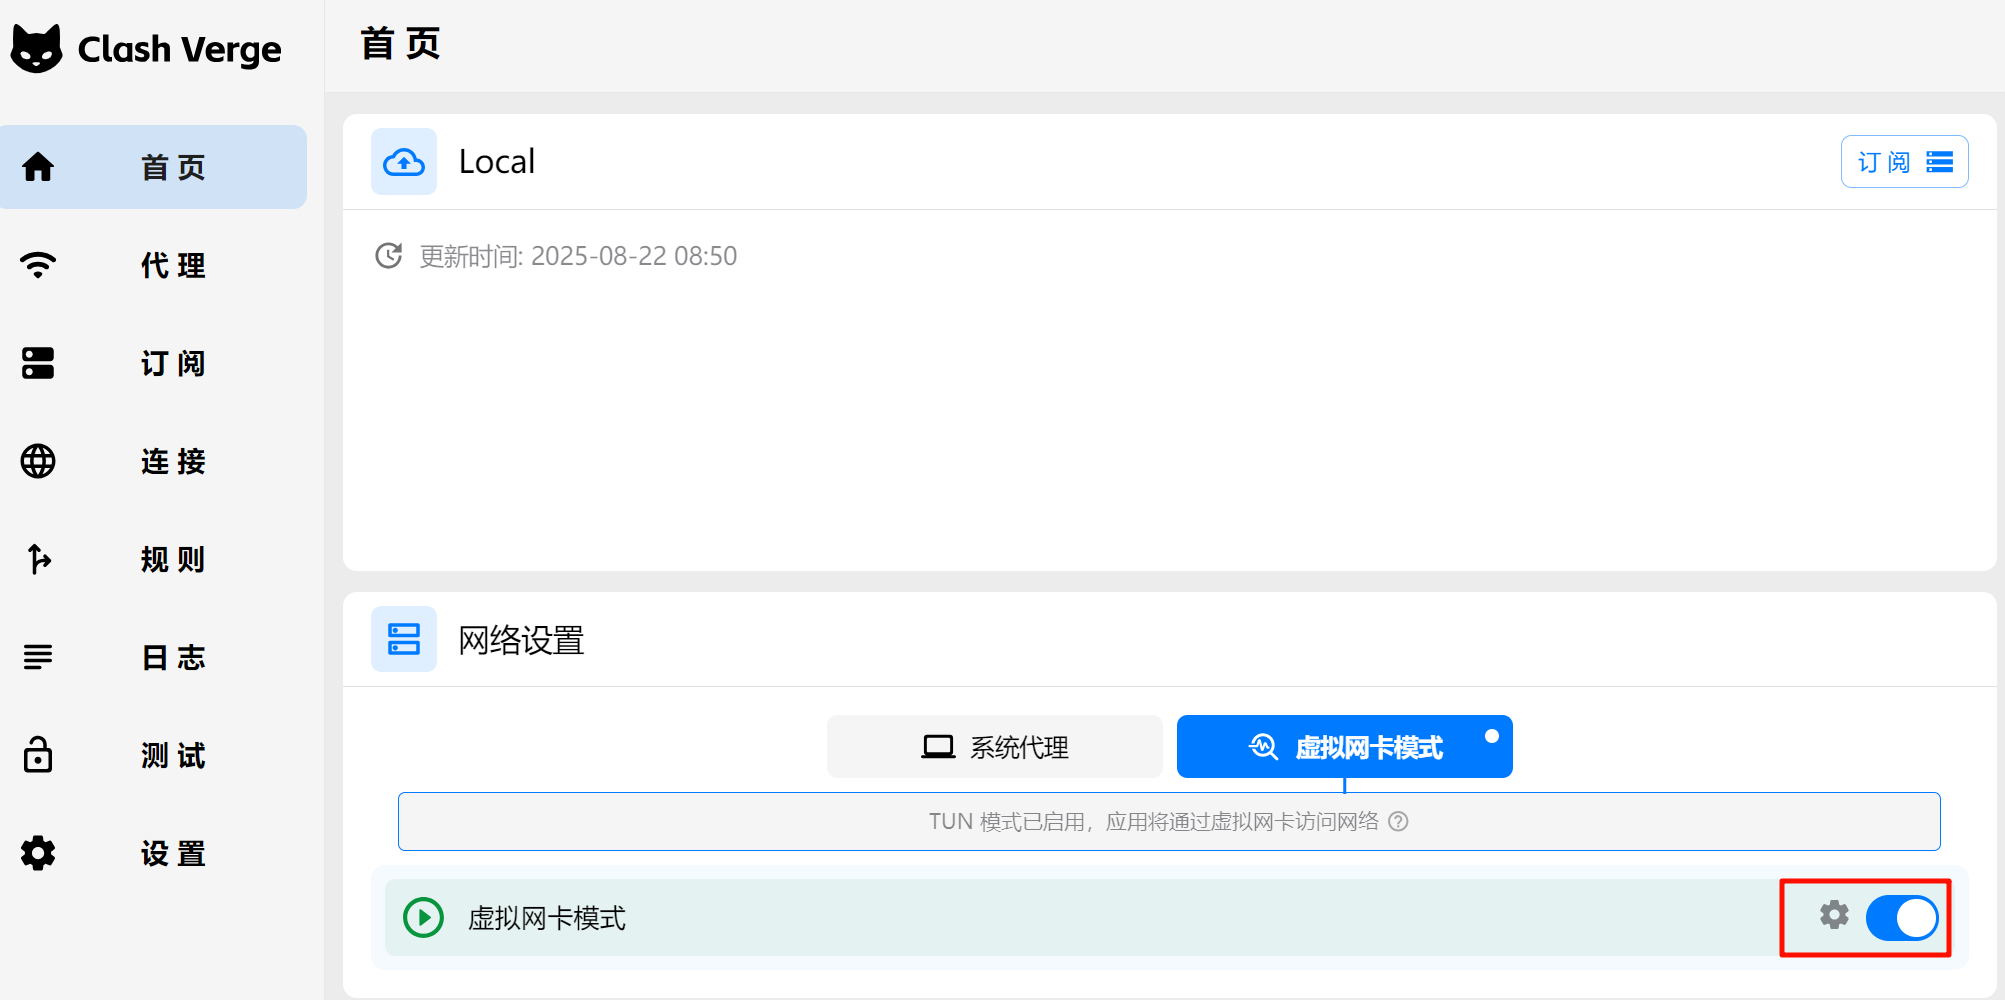Click the help question mark icon
This screenshot has height=1000, width=2005.
(1399, 822)
